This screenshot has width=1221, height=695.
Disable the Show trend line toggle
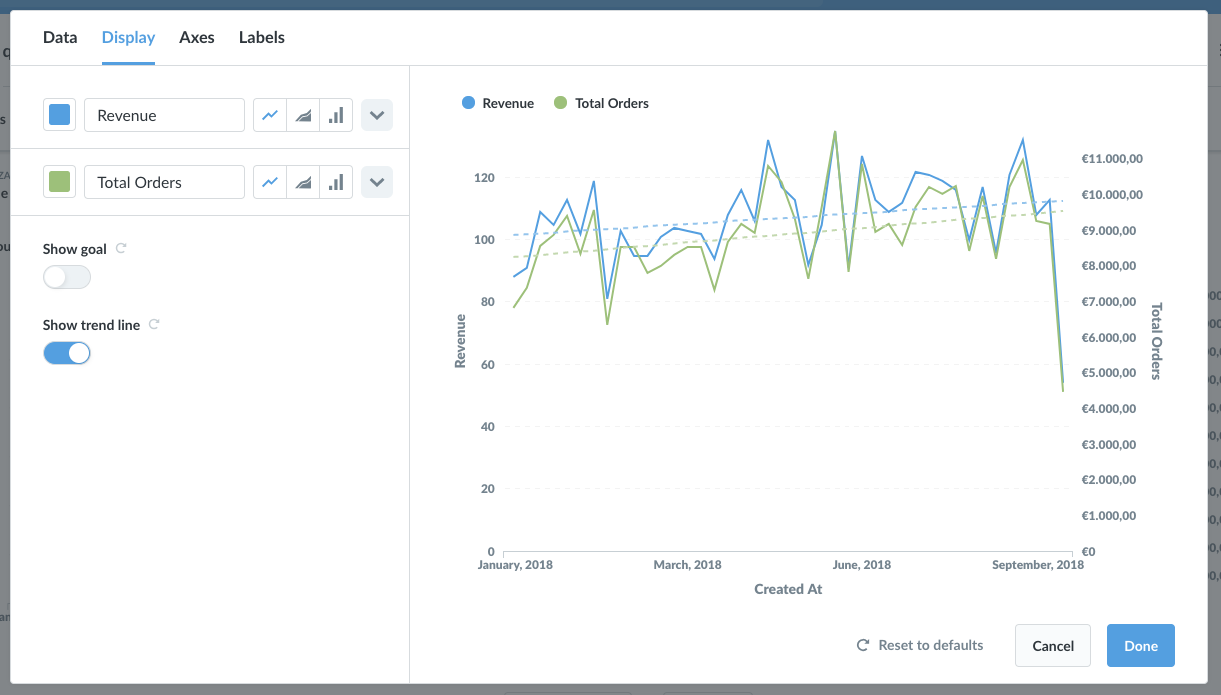[67, 352]
